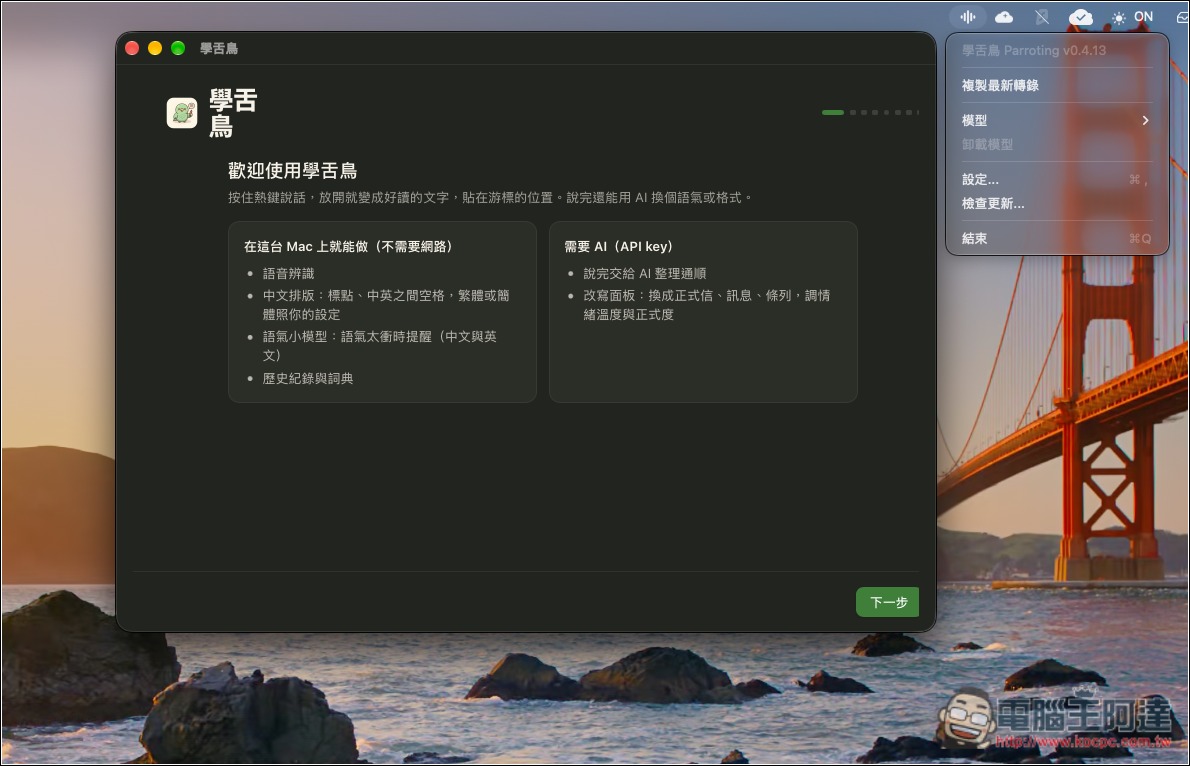Click the Parroting waveform menu bar icon
The image size is (1190, 766).
(968, 17)
